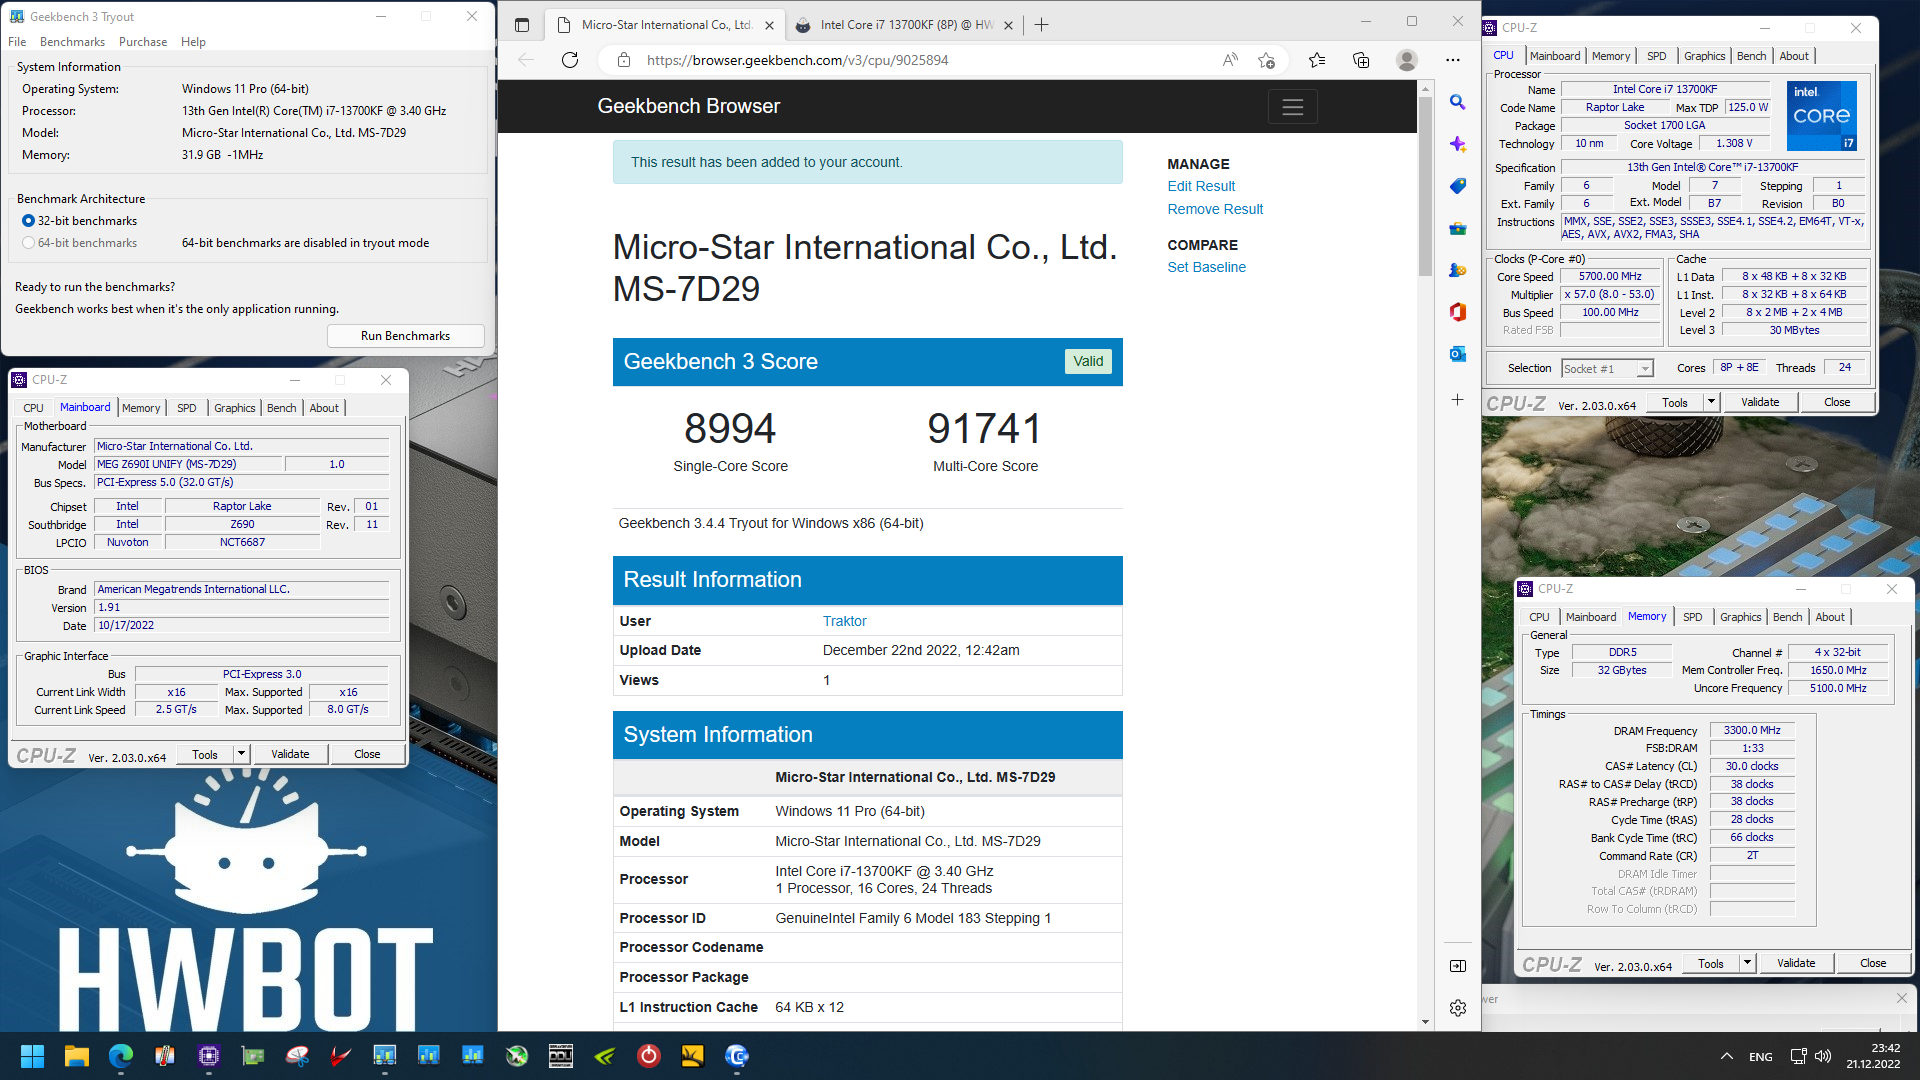Click the scrollbar up arrow in browser
The height and width of the screenshot is (1080, 1920).
1425,89
